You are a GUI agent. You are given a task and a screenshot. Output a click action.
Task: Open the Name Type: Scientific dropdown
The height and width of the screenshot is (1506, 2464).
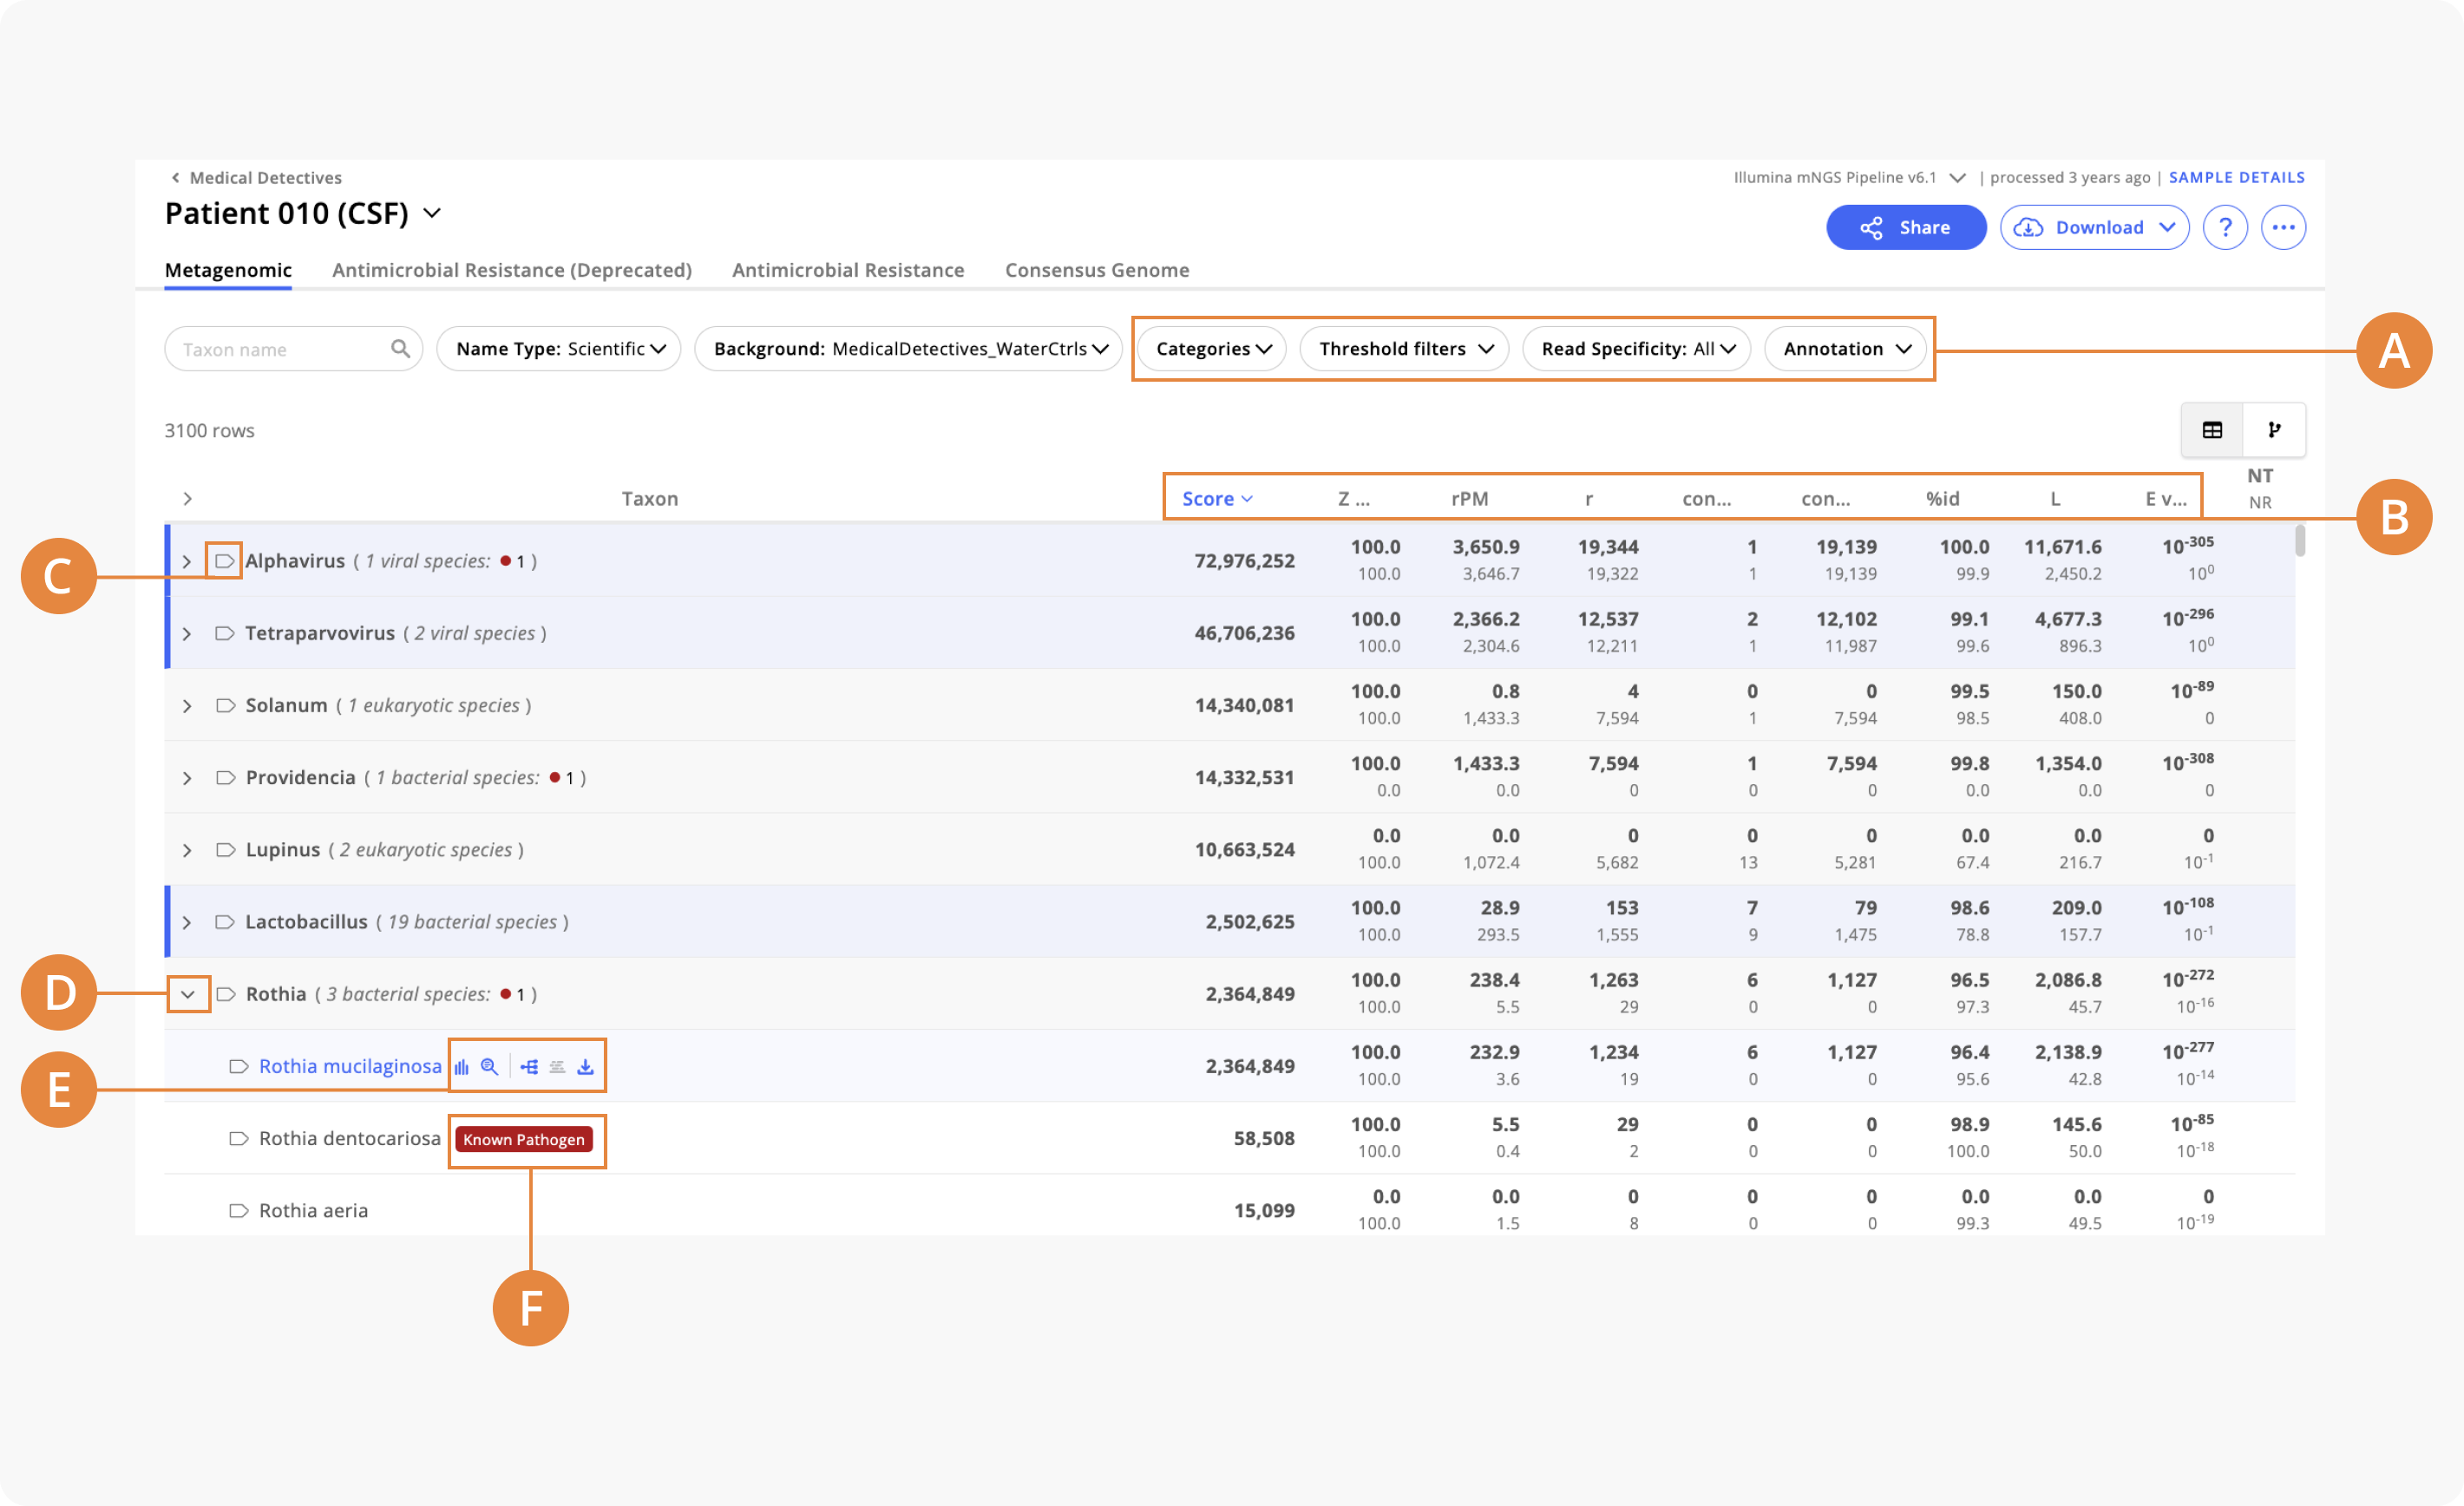(x=559, y=348)
